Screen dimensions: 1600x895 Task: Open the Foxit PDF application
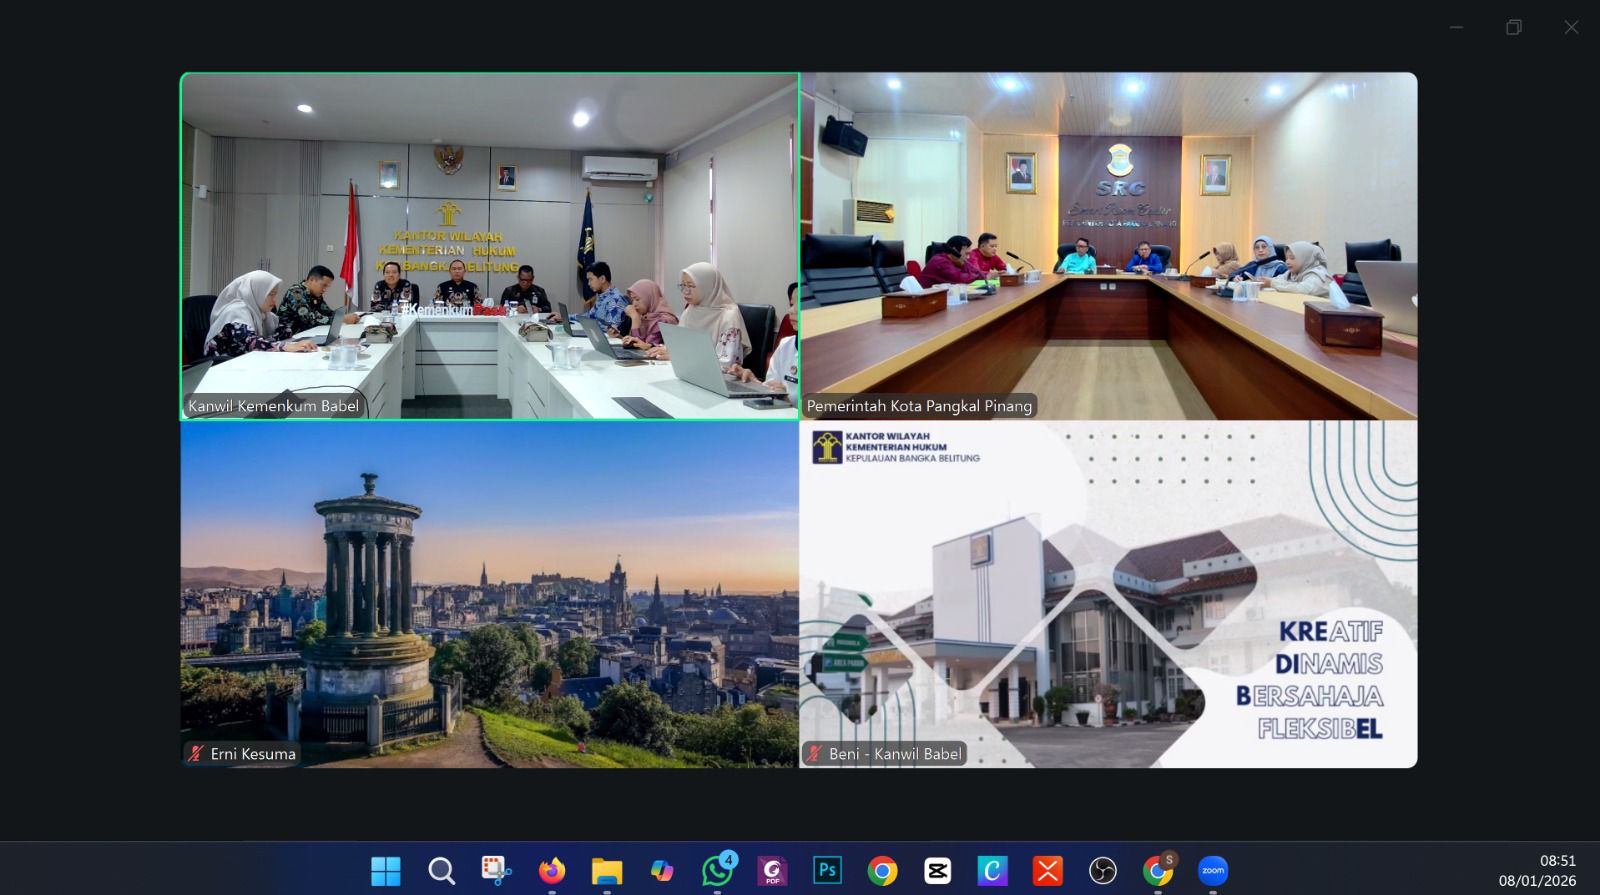pyautogui.click(x=772, y=871)
